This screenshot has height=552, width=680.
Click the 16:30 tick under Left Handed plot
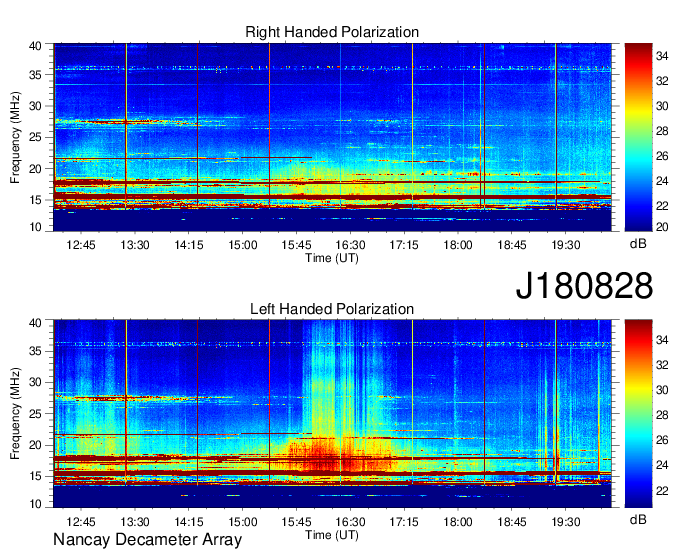[x=350, y=522]
